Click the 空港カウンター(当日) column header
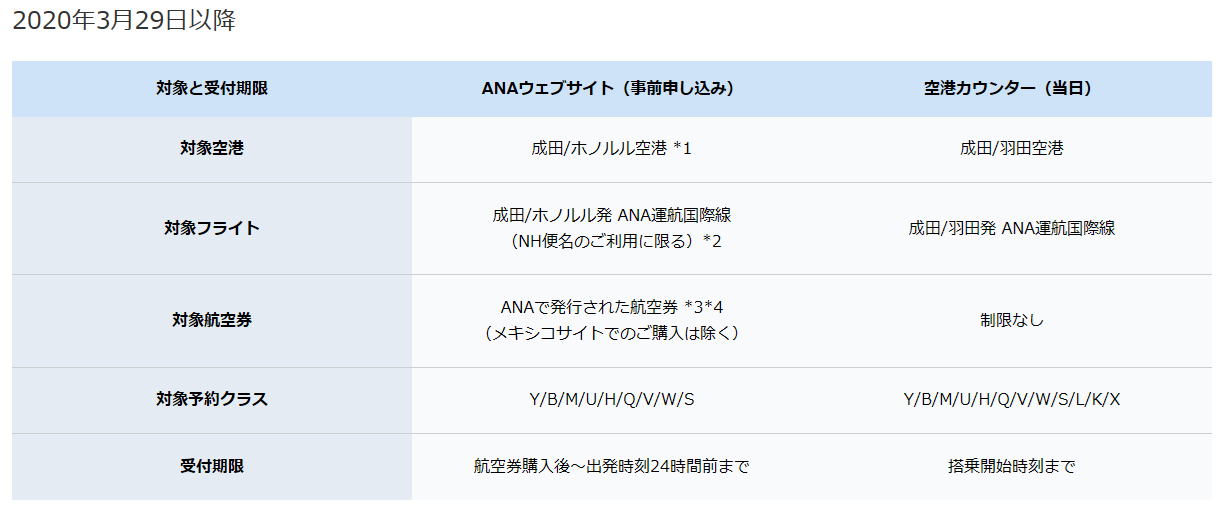Viewport: 1224px width, 506px height. point(1011,88)
